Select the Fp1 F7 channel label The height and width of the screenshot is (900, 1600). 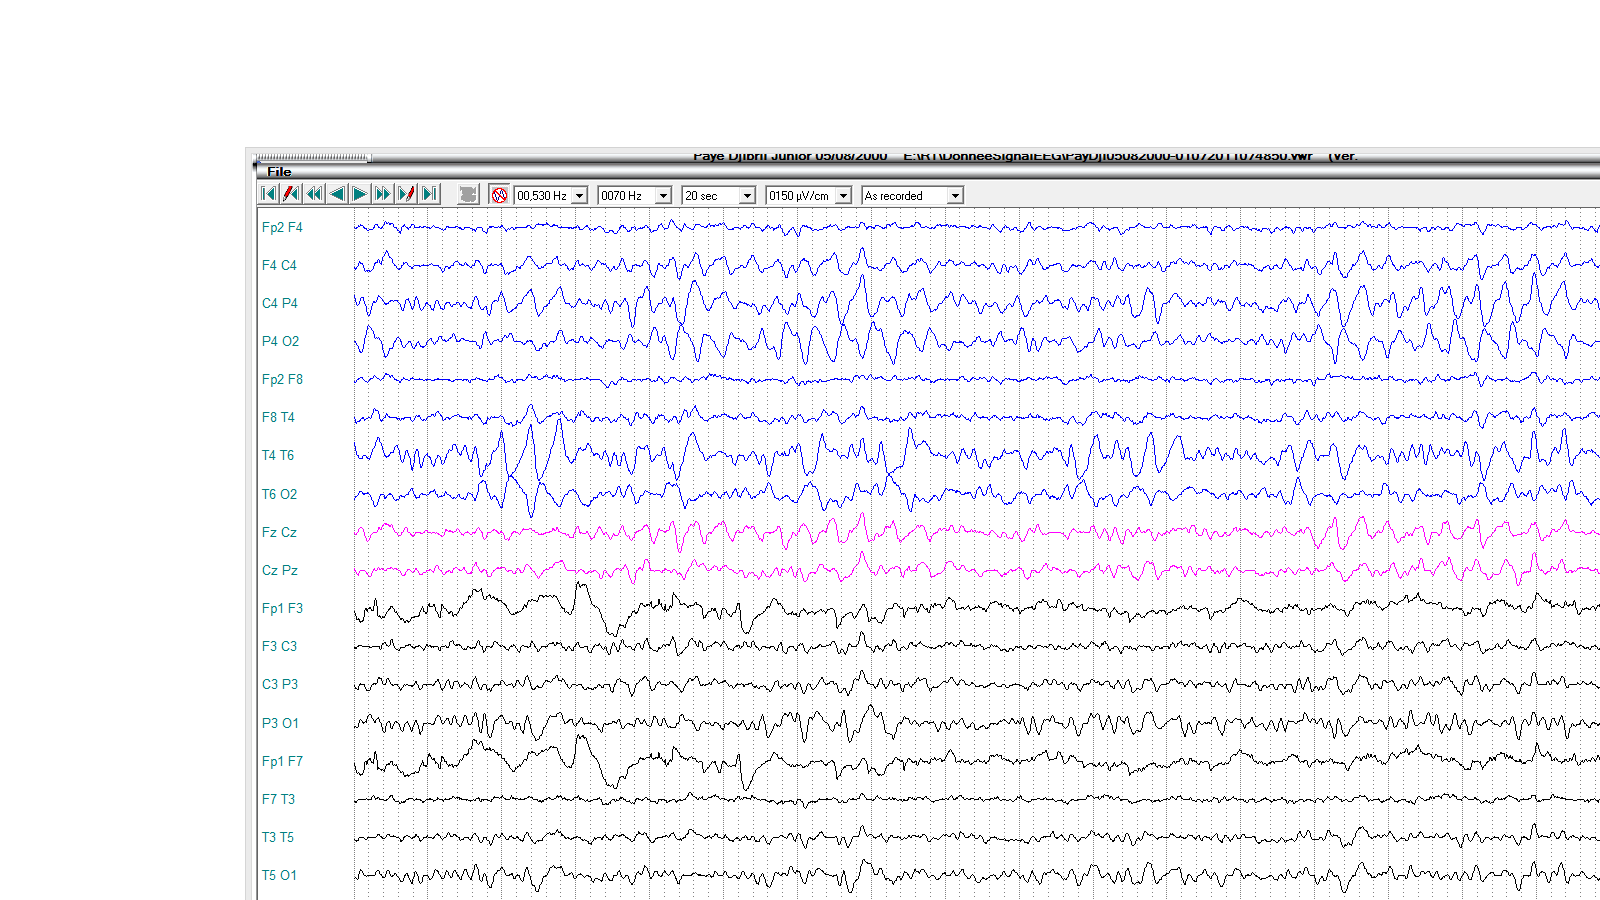click(282, 761)
